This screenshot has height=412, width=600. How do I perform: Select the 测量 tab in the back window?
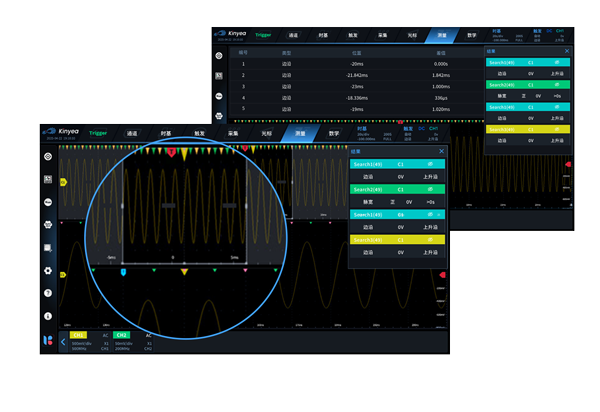[x=442, y=35]
